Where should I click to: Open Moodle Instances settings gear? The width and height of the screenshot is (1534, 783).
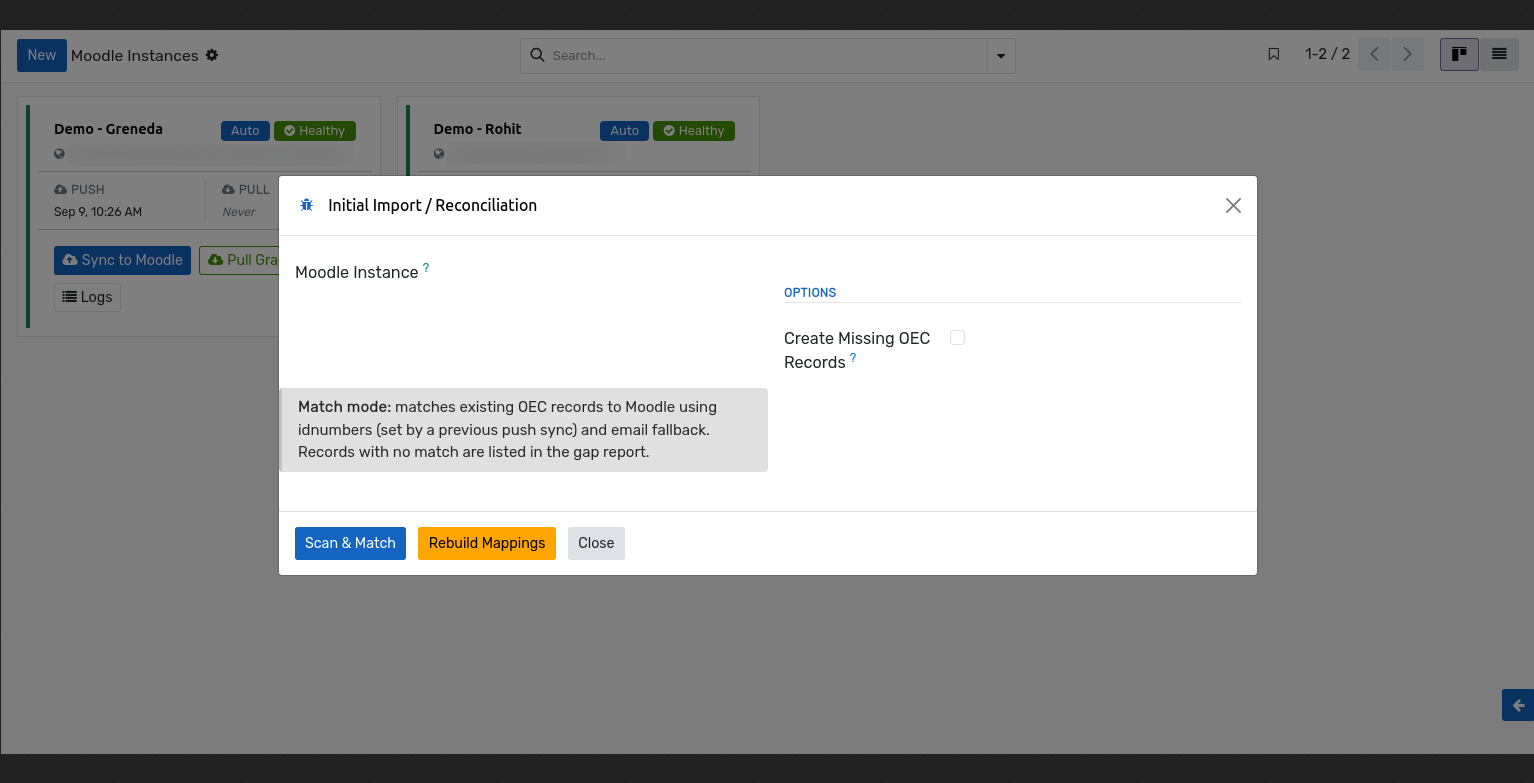point(212,55)
